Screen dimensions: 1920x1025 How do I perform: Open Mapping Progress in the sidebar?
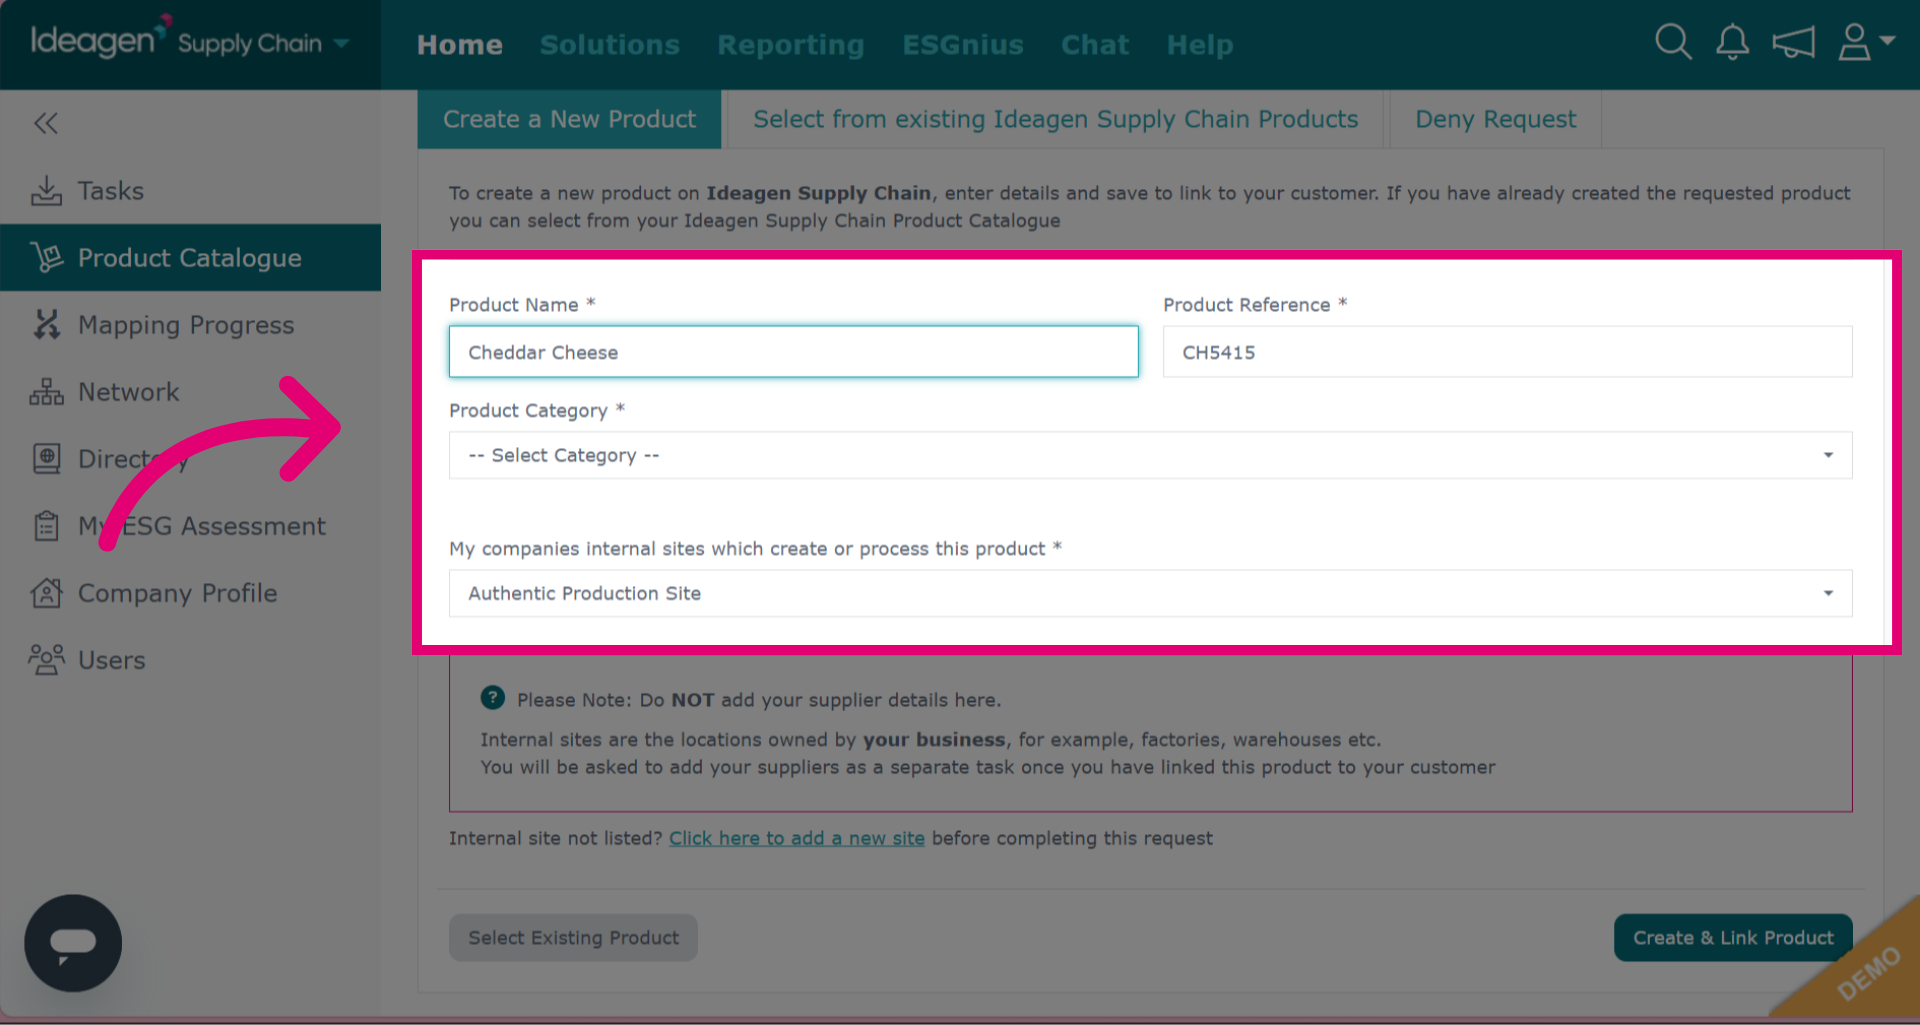pyautogui.click(x=190, y=325)
